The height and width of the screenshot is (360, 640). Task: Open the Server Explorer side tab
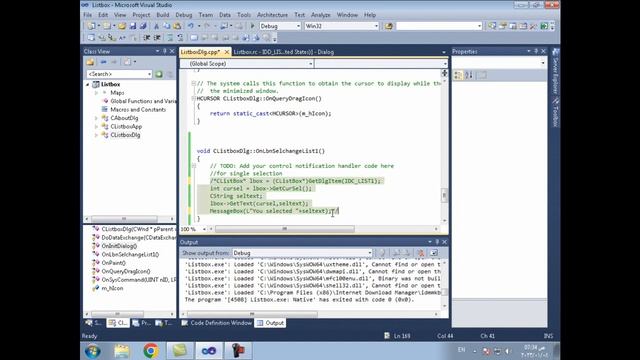556,71
